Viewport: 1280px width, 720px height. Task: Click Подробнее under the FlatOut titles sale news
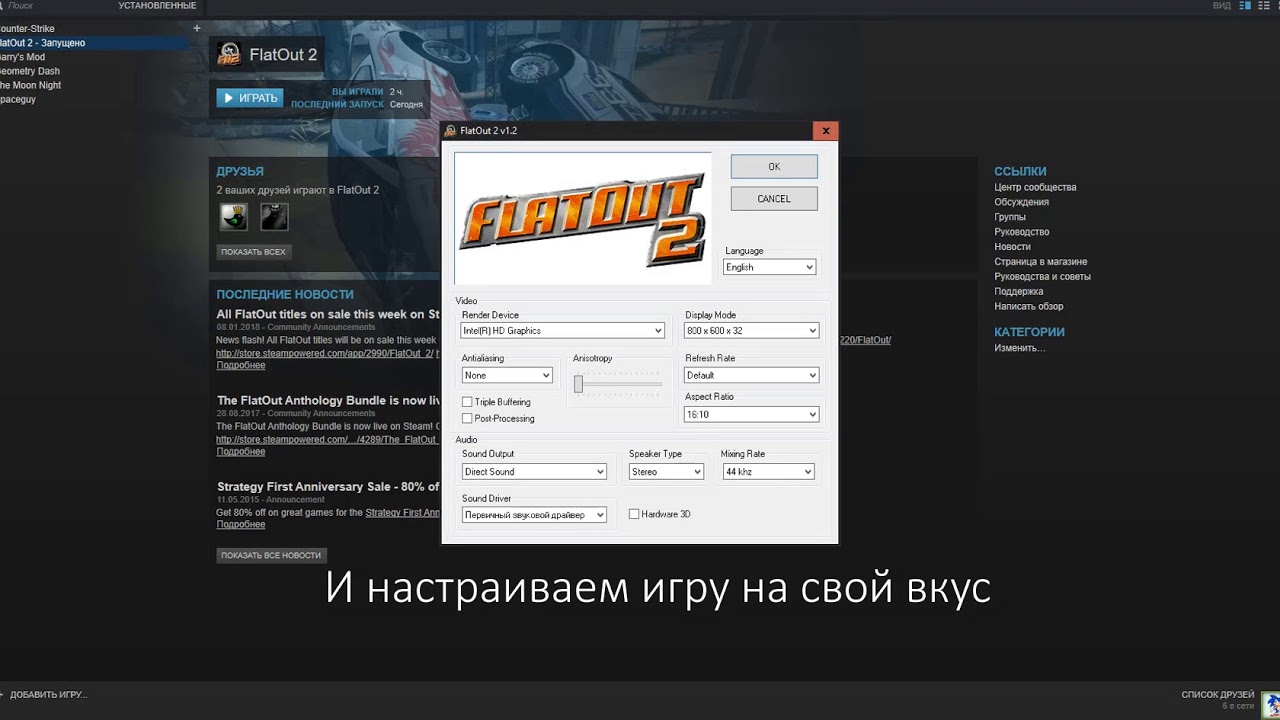pyautogui.click(x=241, y=365)
